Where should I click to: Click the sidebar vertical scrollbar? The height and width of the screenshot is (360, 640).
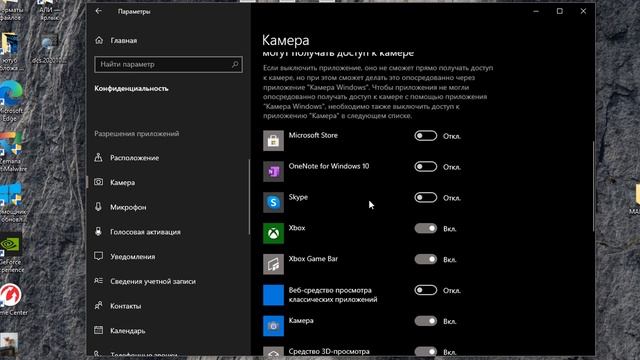point(249,197)
